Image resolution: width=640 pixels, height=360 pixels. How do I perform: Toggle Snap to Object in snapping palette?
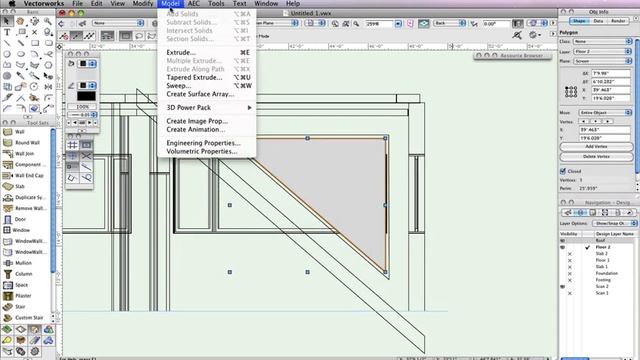[86, 145]
